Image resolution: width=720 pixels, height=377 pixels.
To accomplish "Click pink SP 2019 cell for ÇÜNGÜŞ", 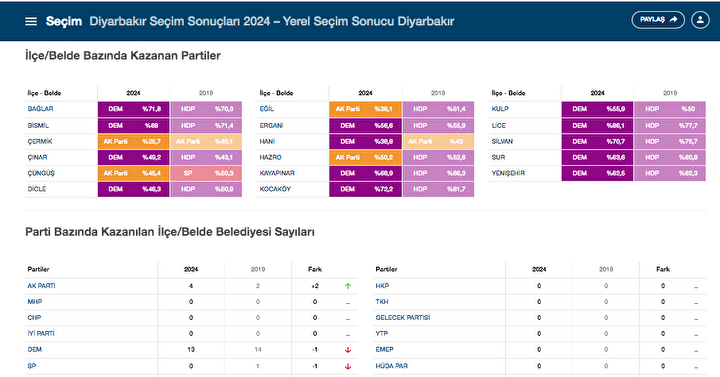I will coord(206,173).
